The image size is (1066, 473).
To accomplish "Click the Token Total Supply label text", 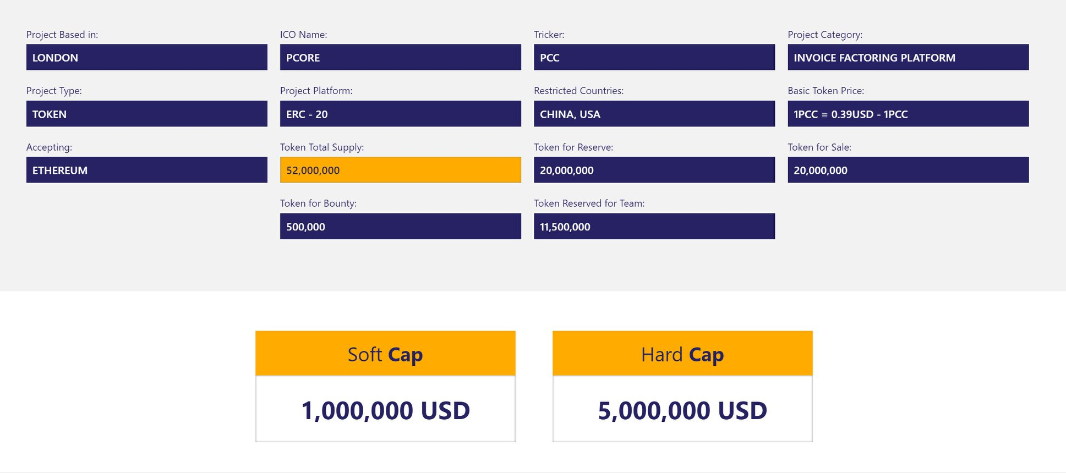I will point(322,147).
